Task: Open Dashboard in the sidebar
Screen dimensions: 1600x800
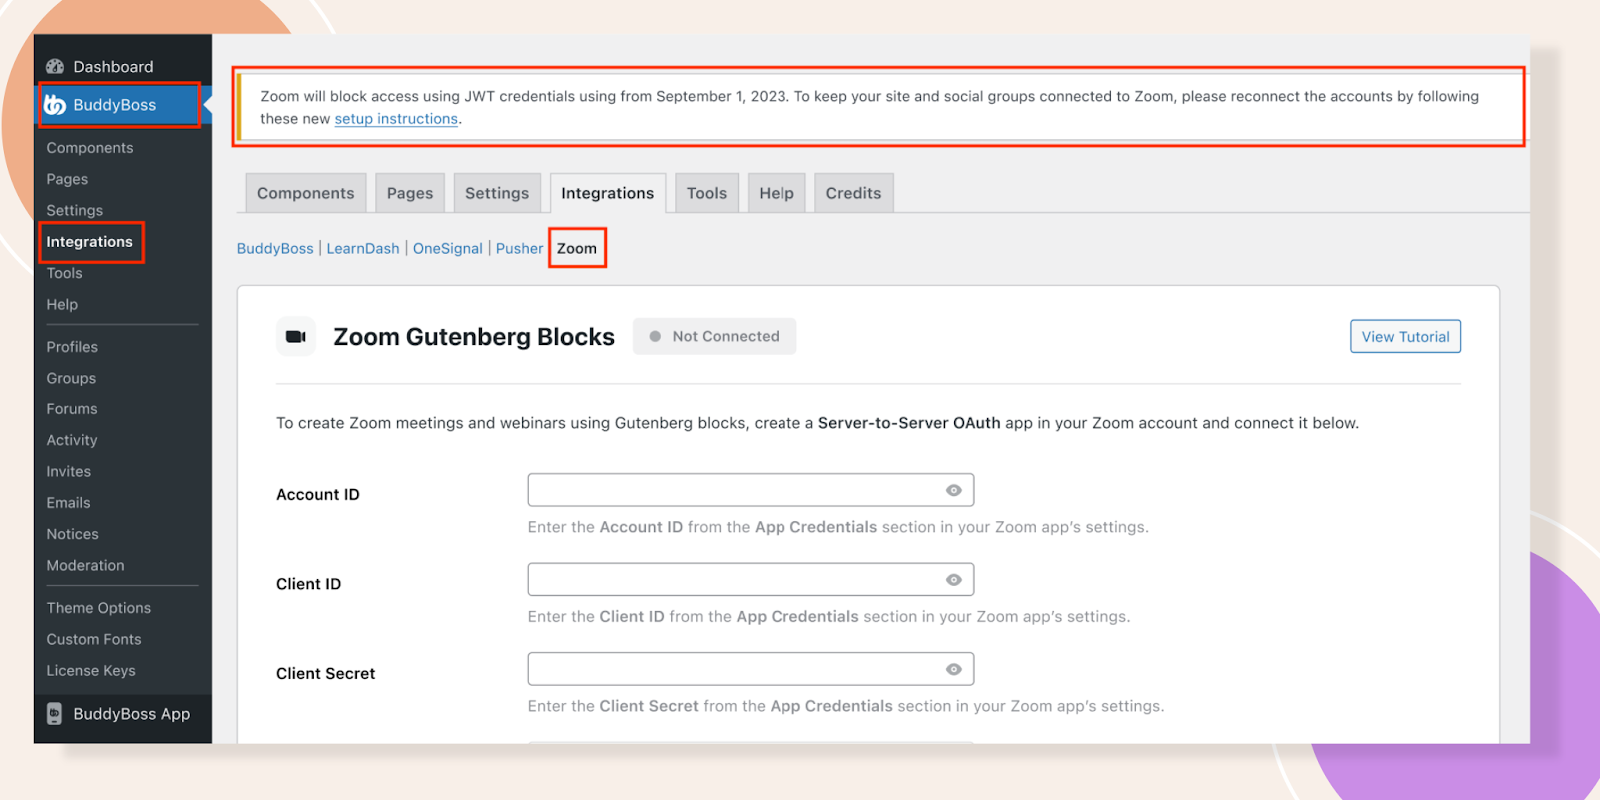Action: point(113,67)
